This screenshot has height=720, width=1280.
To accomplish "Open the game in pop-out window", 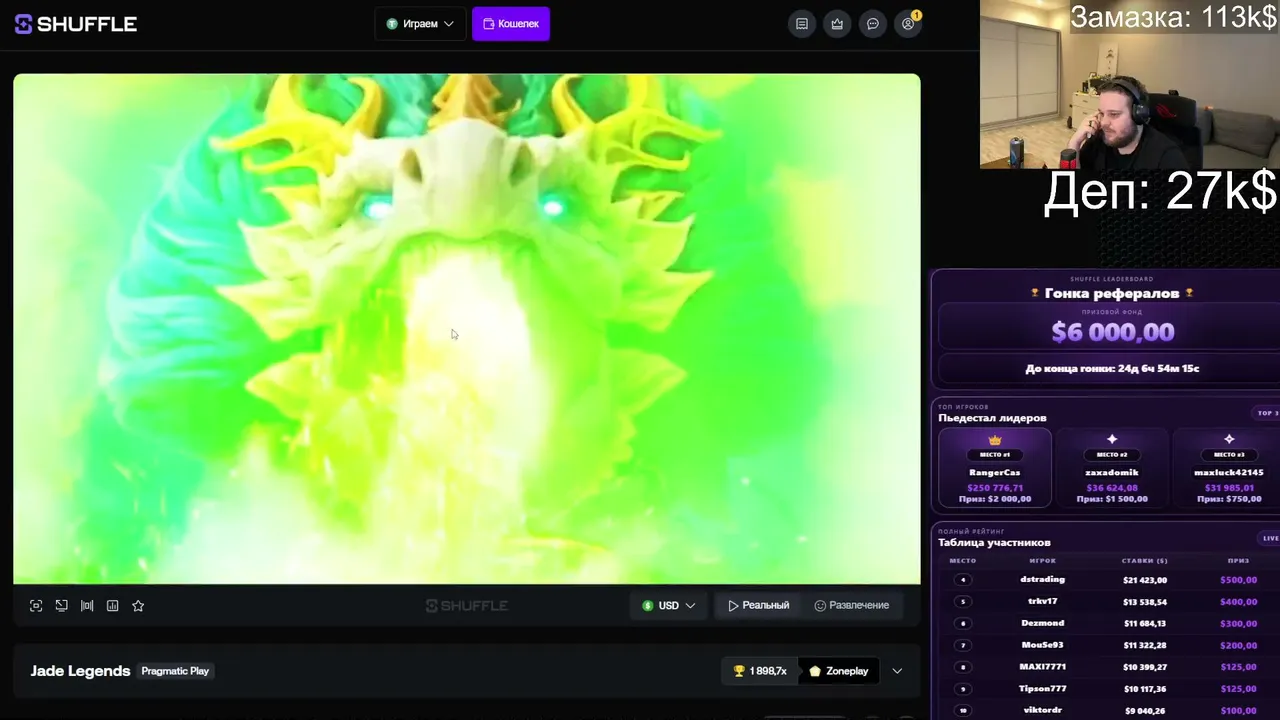I will [x=62, y=605].
